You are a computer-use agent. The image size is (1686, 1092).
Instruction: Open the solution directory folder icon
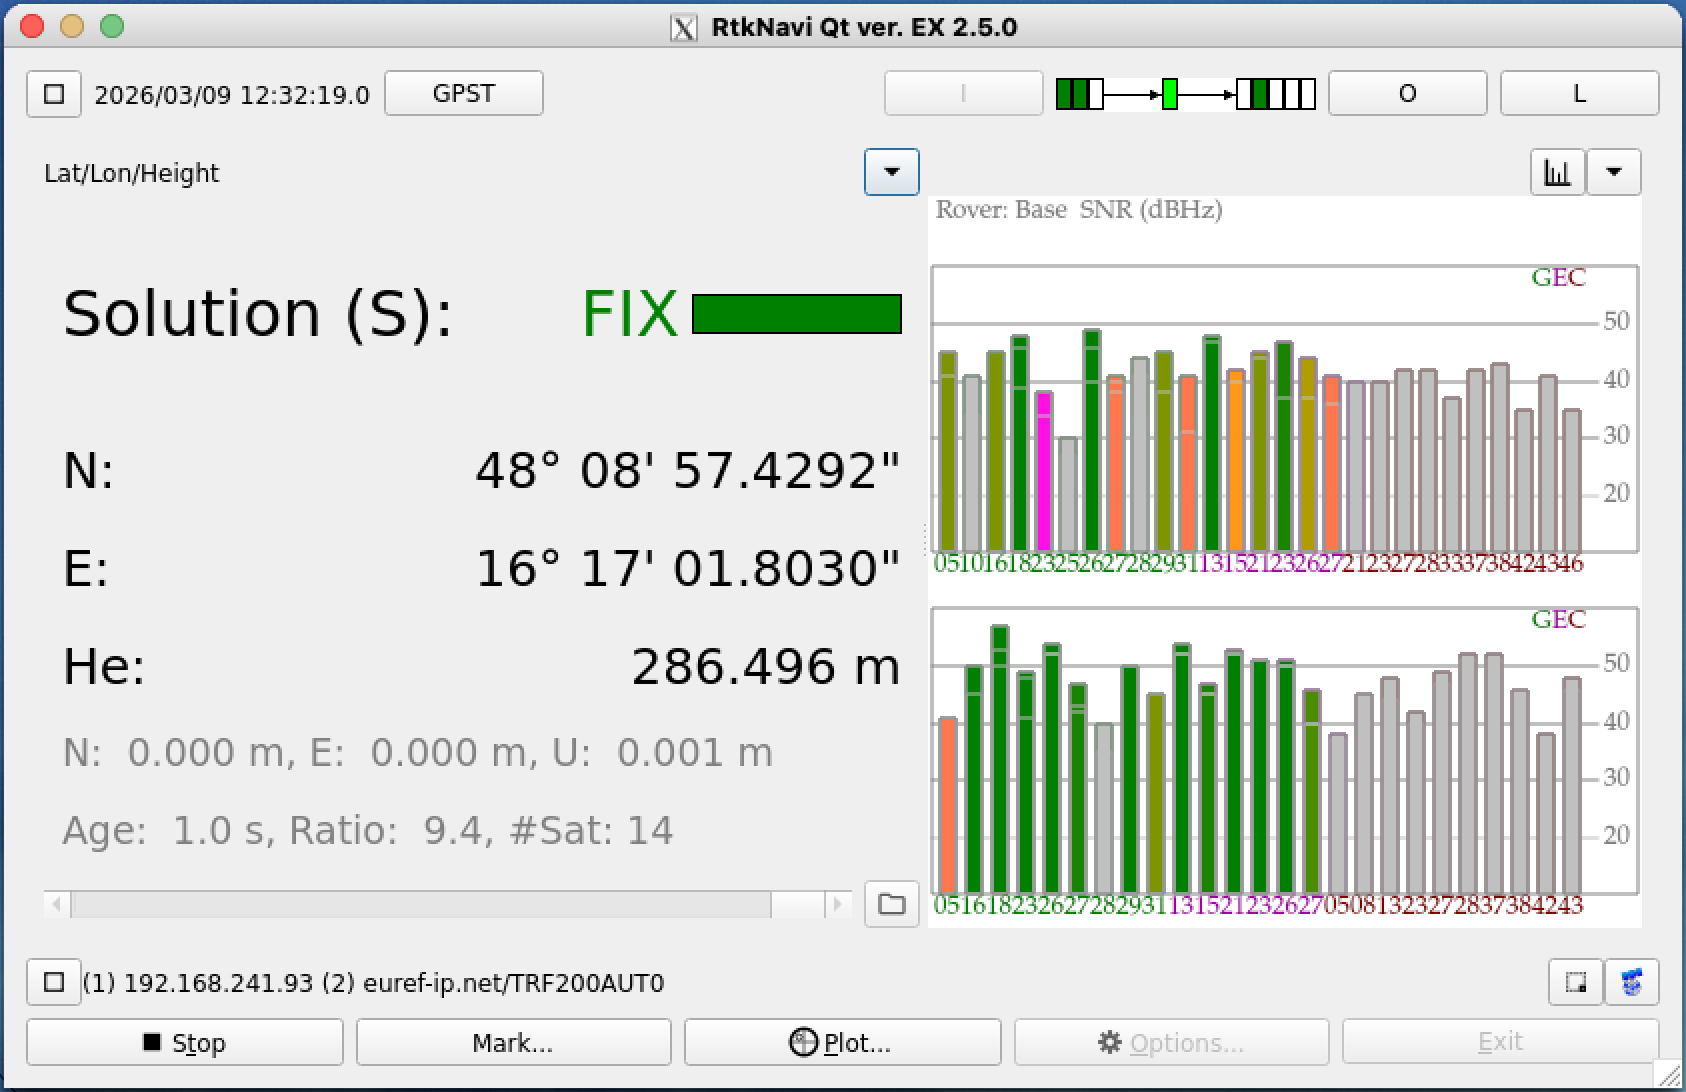click(x=891, y=904)
